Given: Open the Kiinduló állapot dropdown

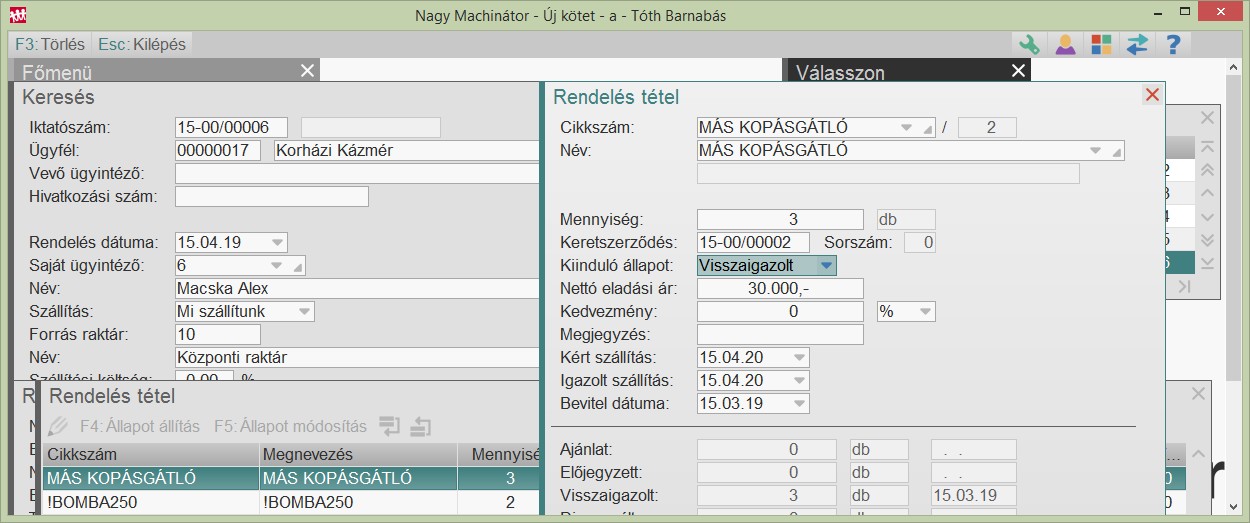Looking at the screenshot, I should [826, 266].
